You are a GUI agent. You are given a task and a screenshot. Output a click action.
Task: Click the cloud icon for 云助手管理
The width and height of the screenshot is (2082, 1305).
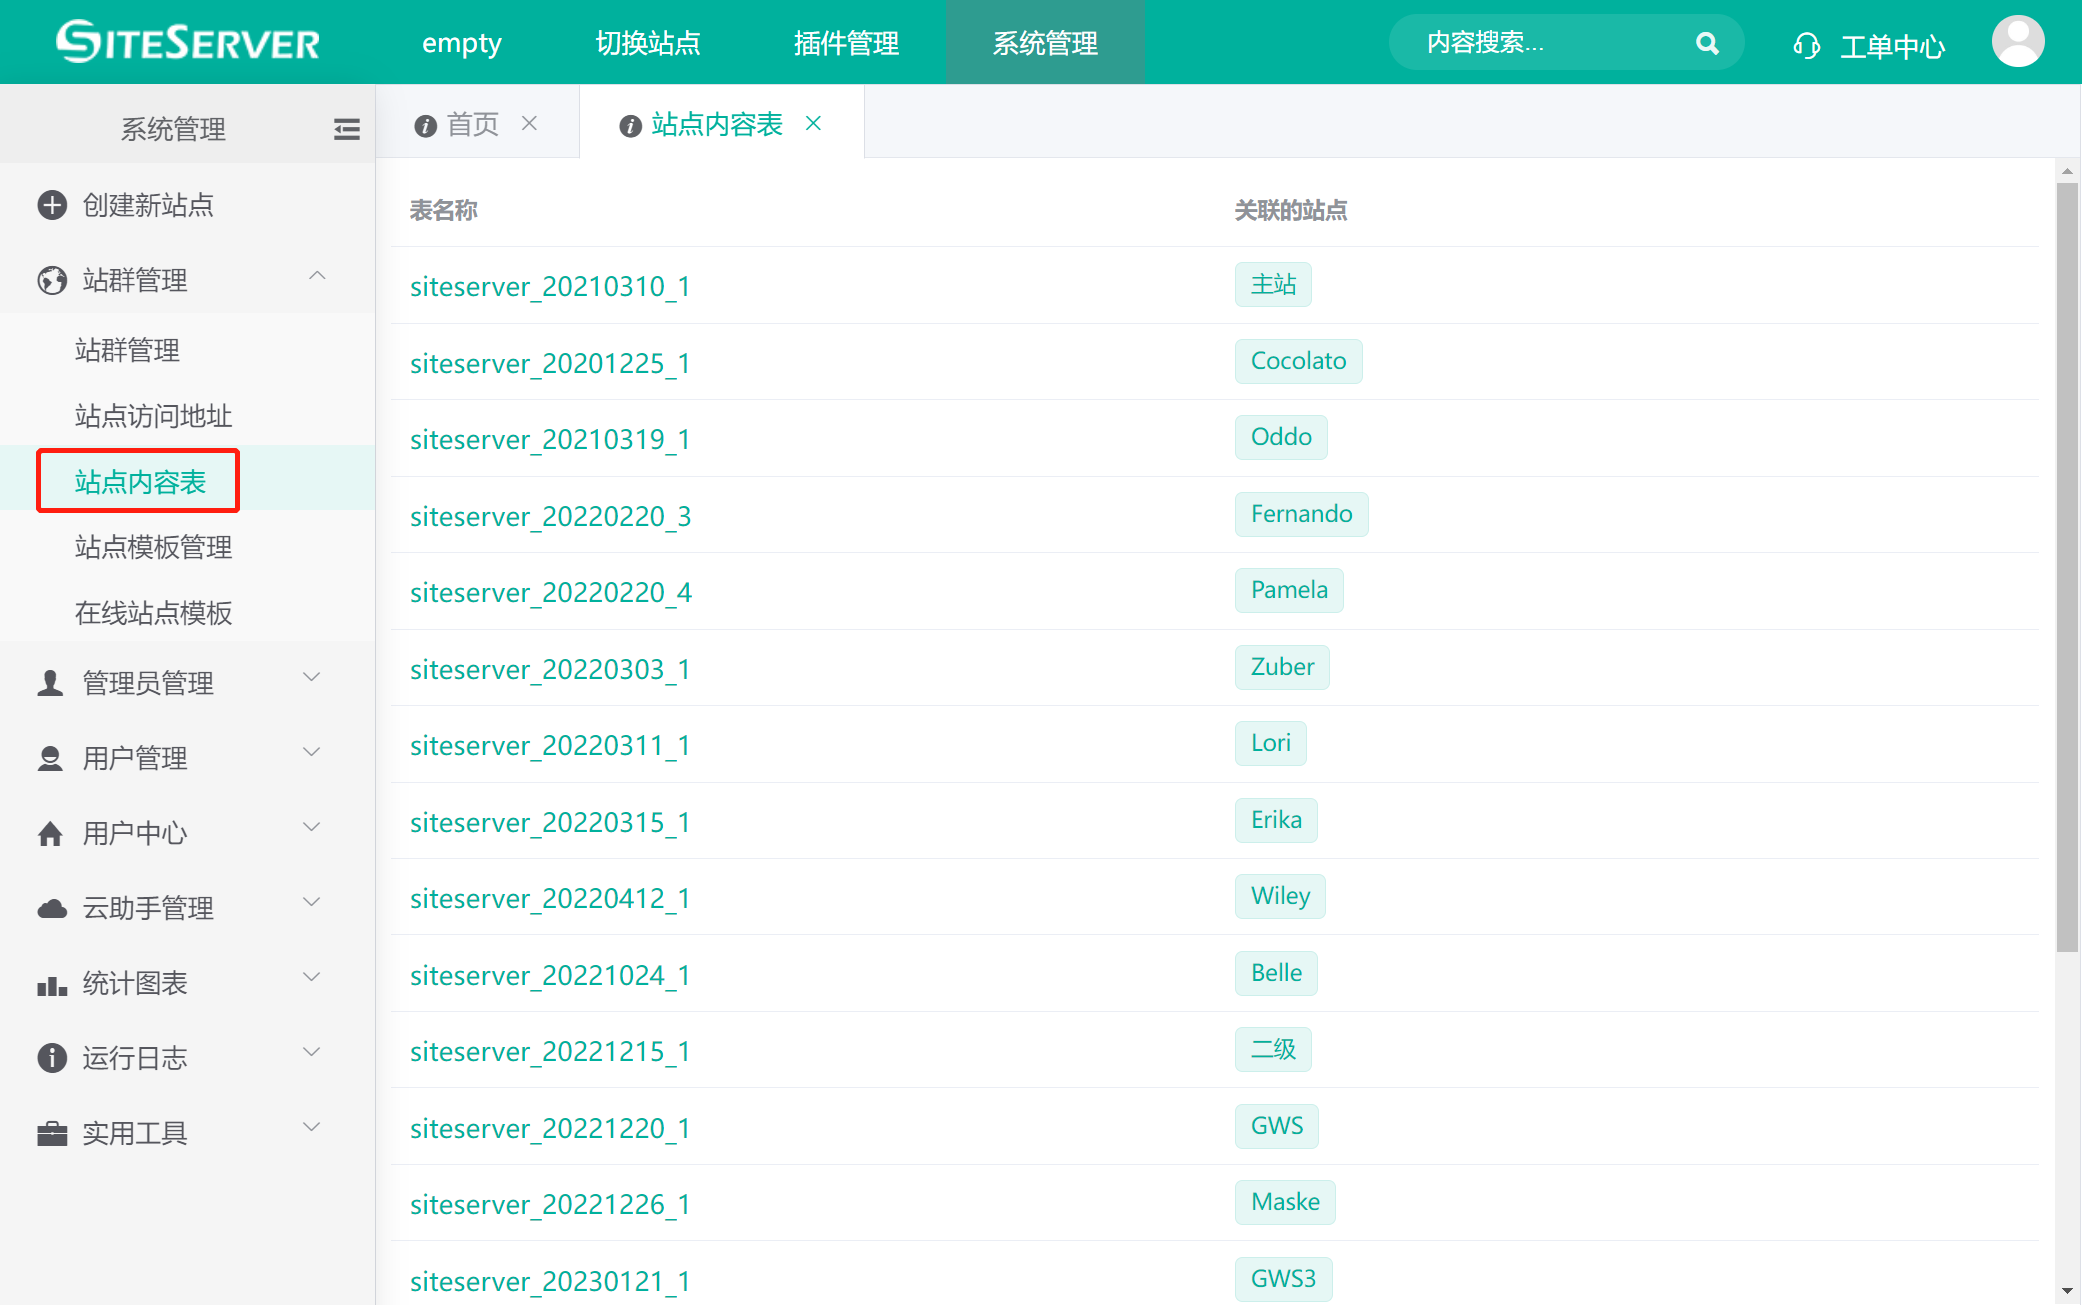click(52, 908)
